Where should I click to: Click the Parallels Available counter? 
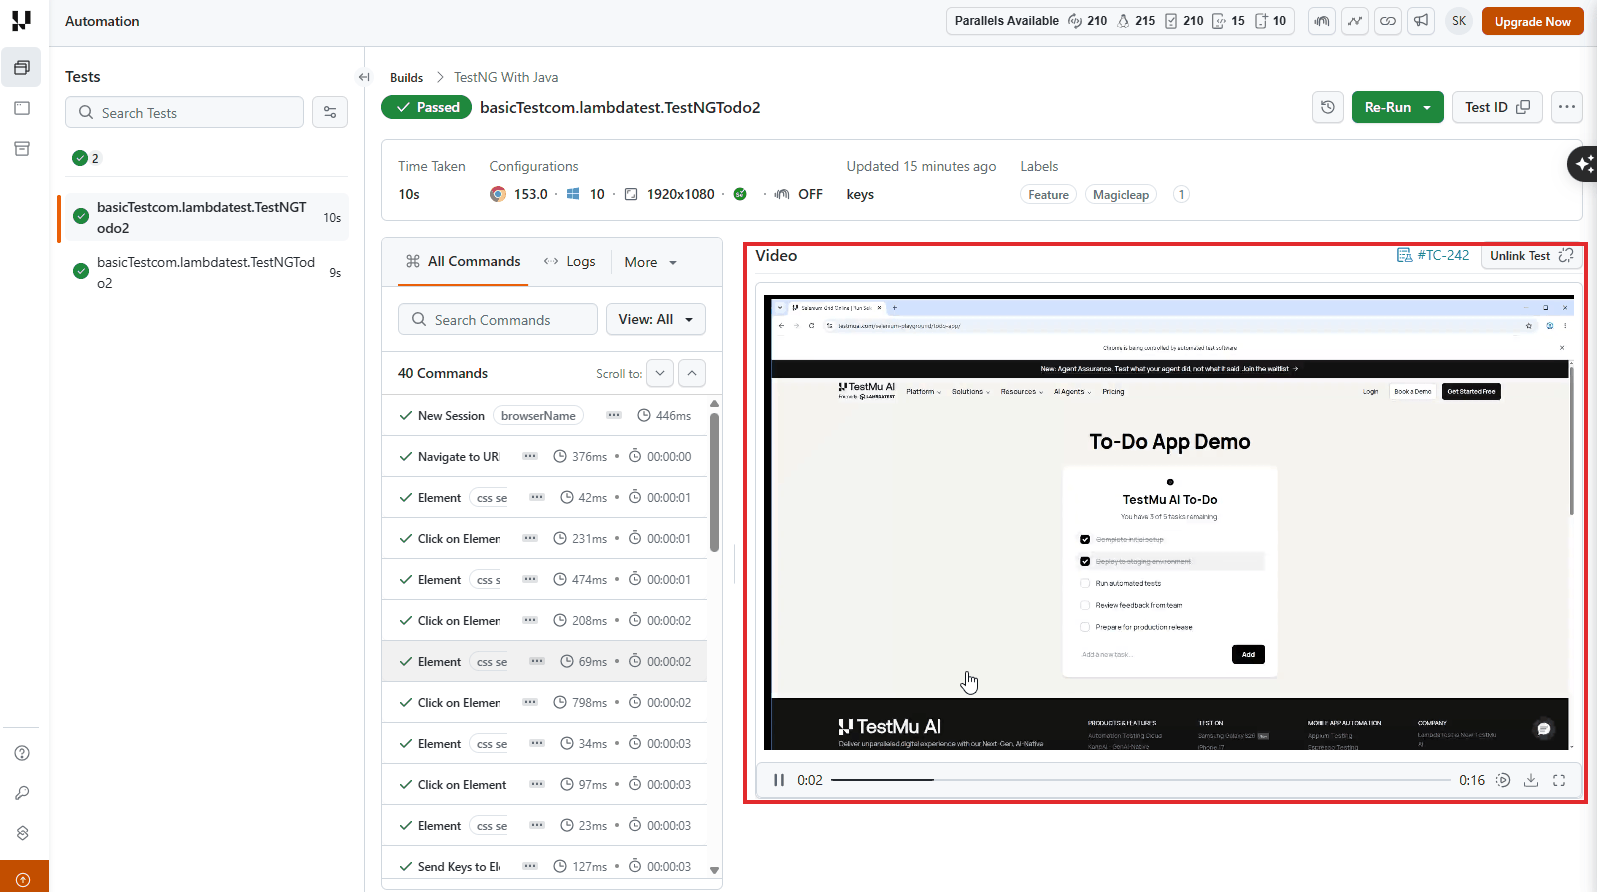[x=1120, y=21]
